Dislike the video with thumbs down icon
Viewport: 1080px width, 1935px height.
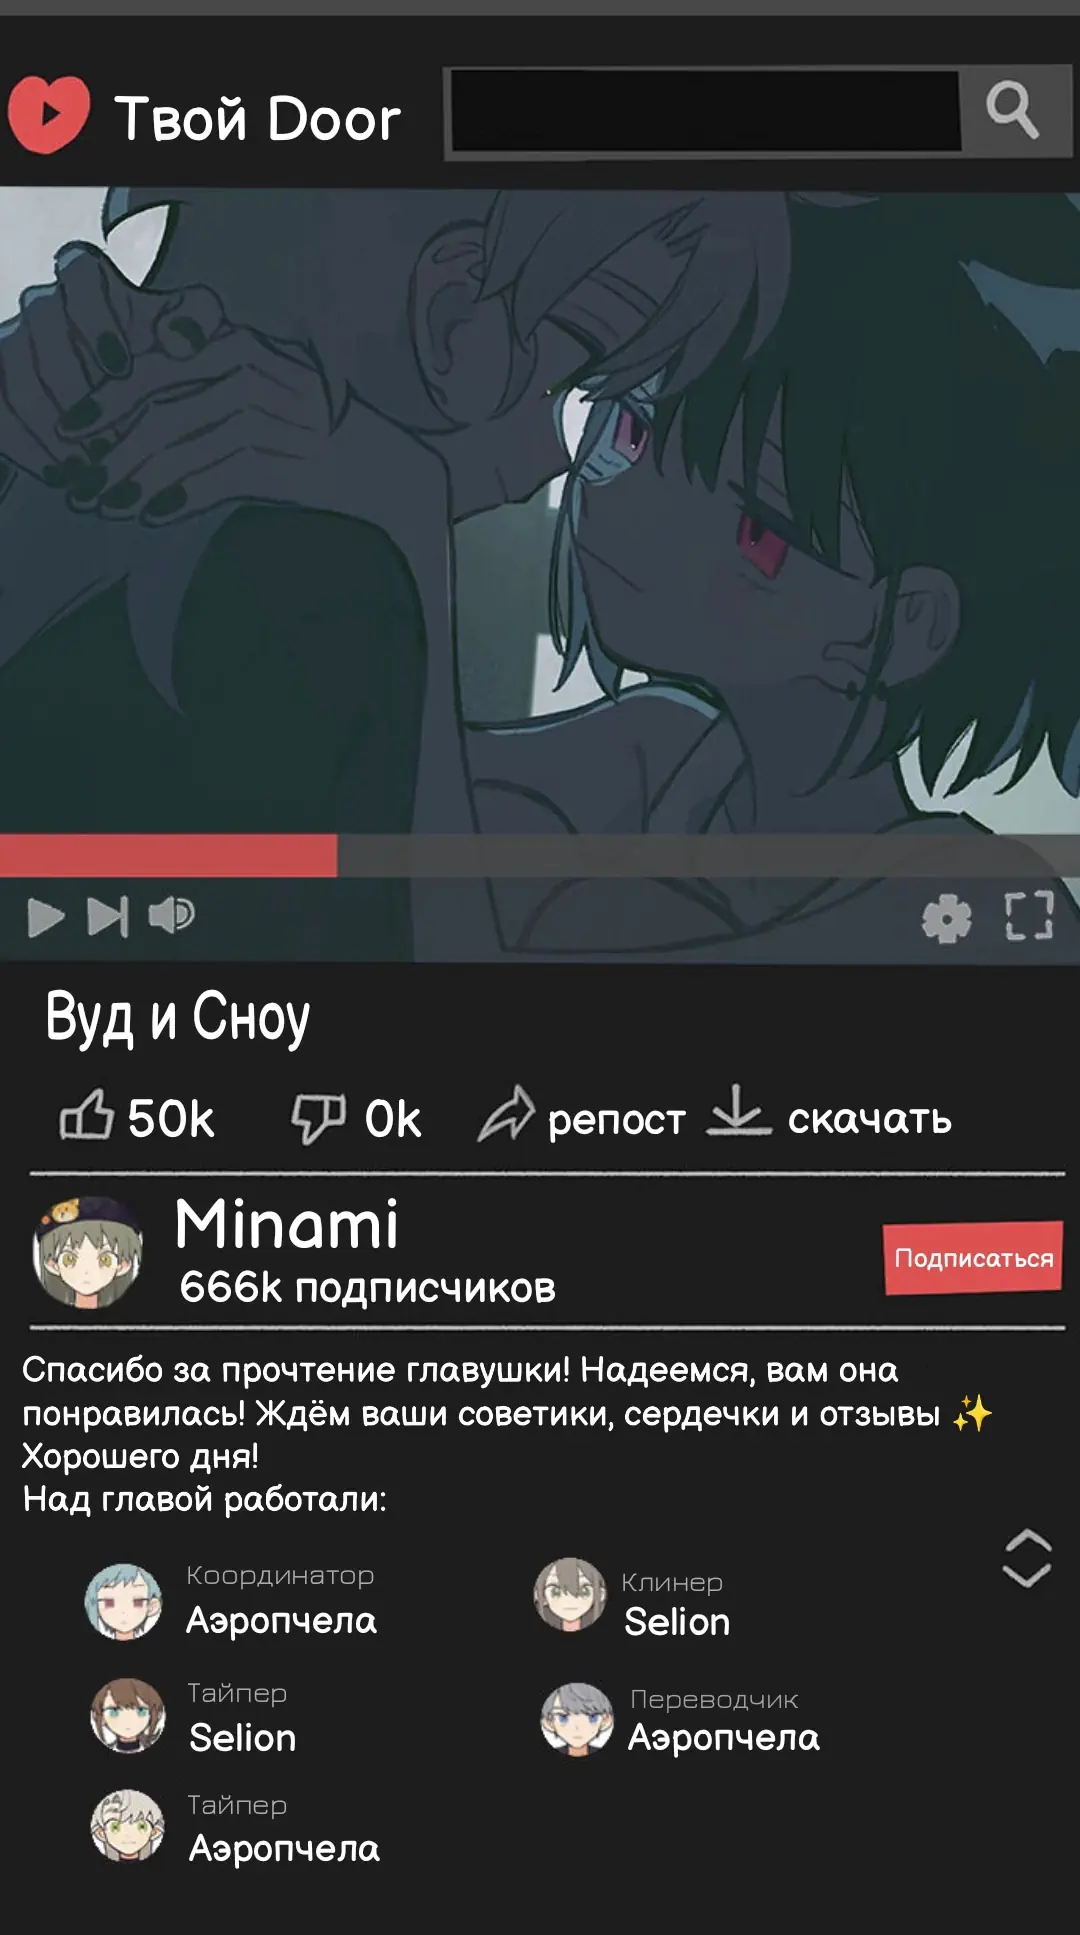pos(318,1118)
